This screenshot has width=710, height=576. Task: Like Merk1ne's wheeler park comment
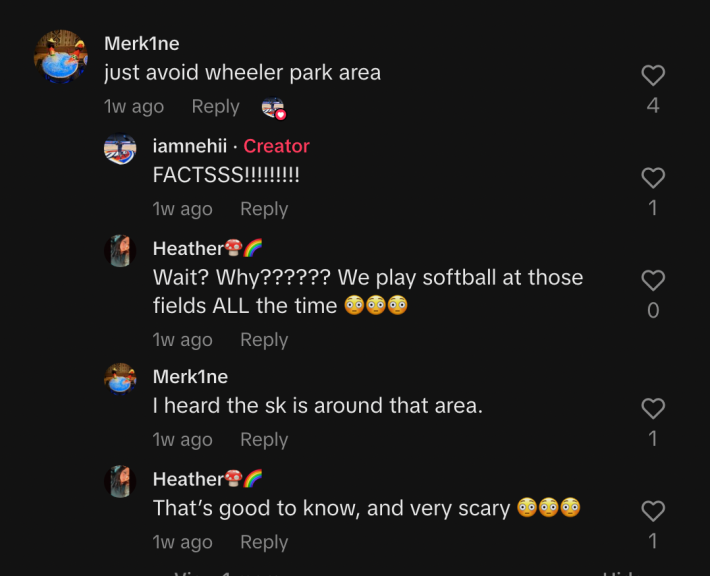tap(653, 75)
